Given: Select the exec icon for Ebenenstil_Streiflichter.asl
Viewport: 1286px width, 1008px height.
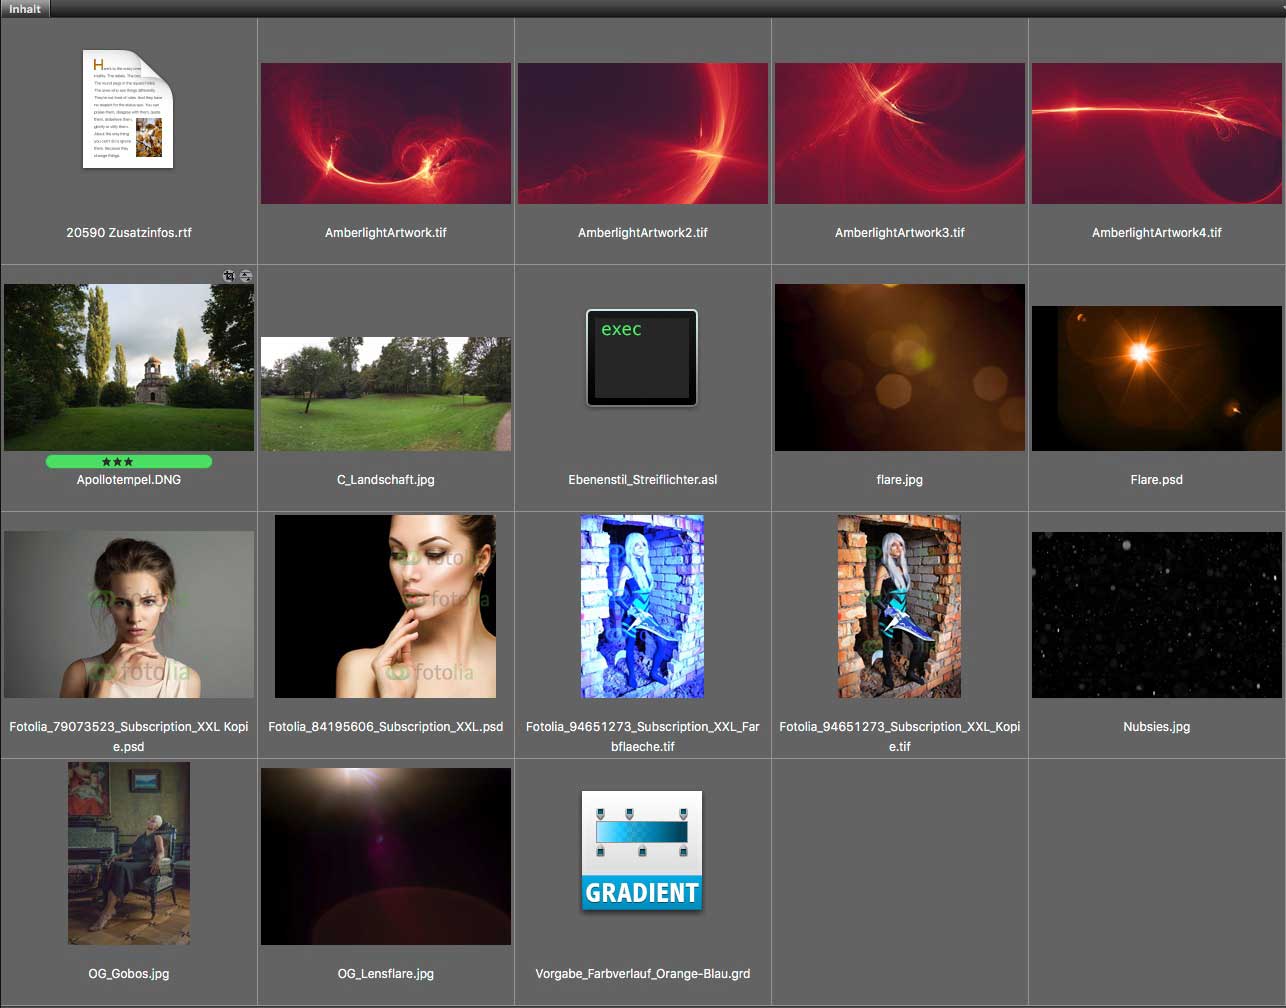Looking at the screenshot, I should (642, 358).
